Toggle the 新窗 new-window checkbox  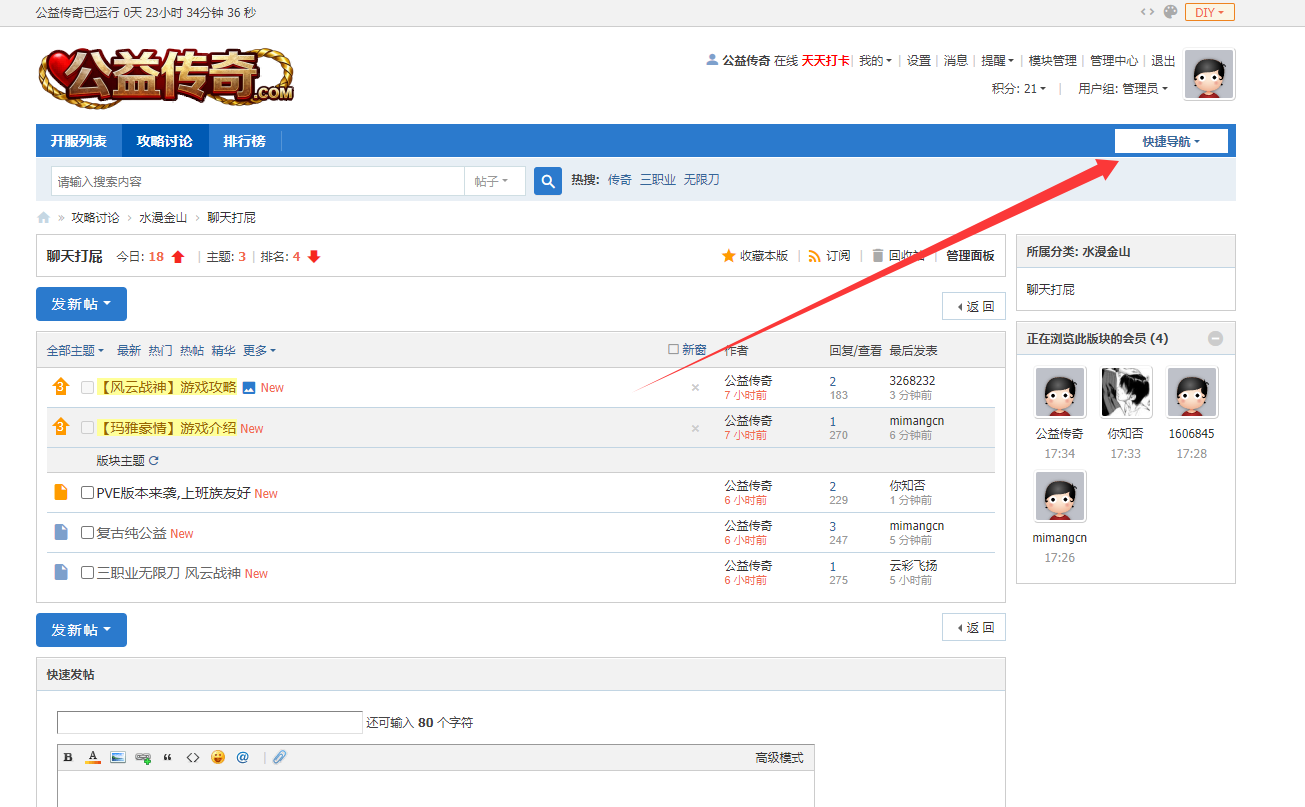click(x=673, y=350)
